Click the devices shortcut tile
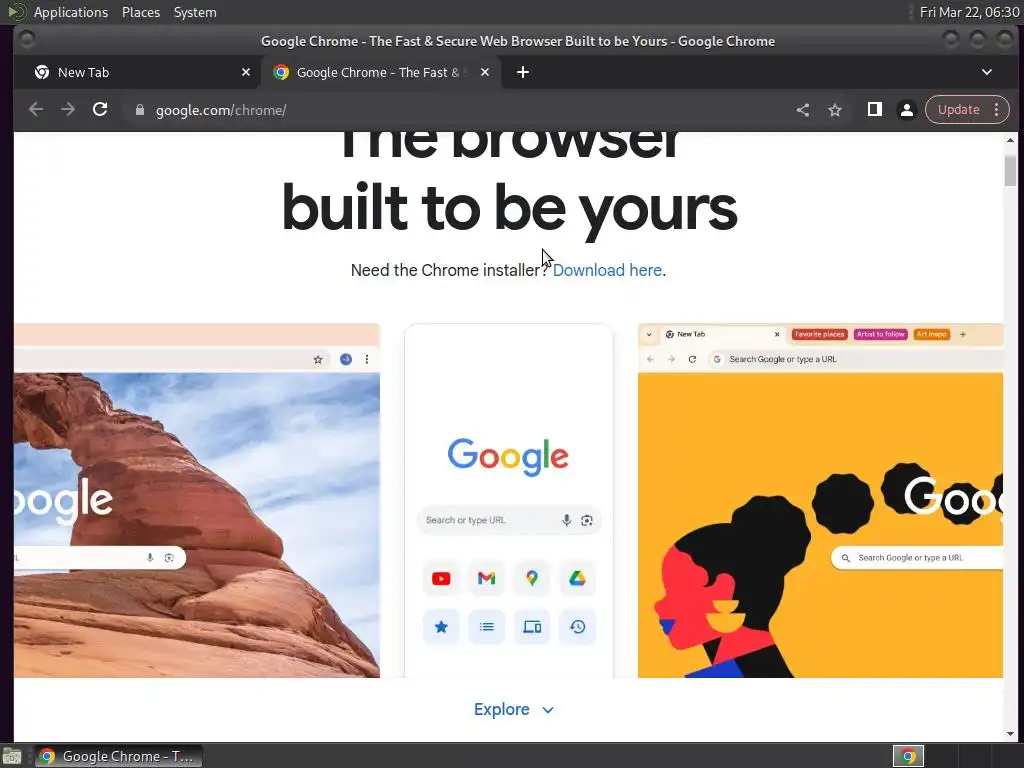This screenshot has width=1024, height=768. 532,627
